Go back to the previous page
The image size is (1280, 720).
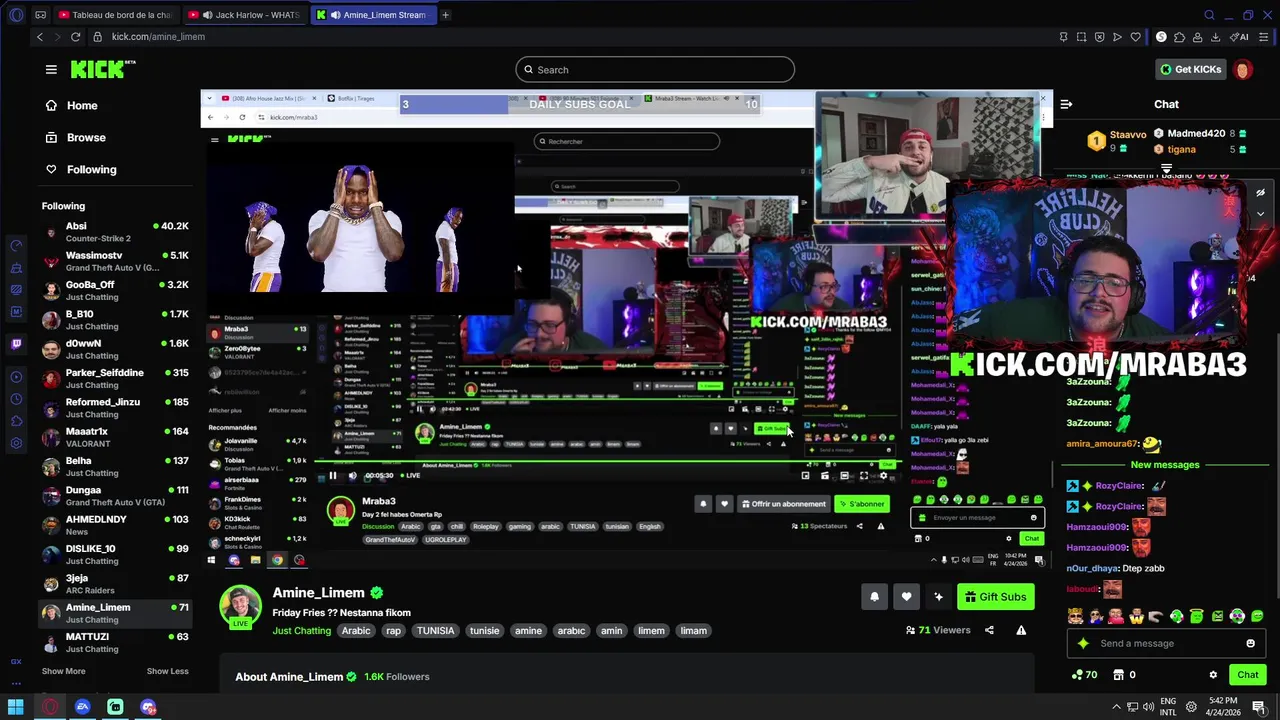click(x=40, y=37)
